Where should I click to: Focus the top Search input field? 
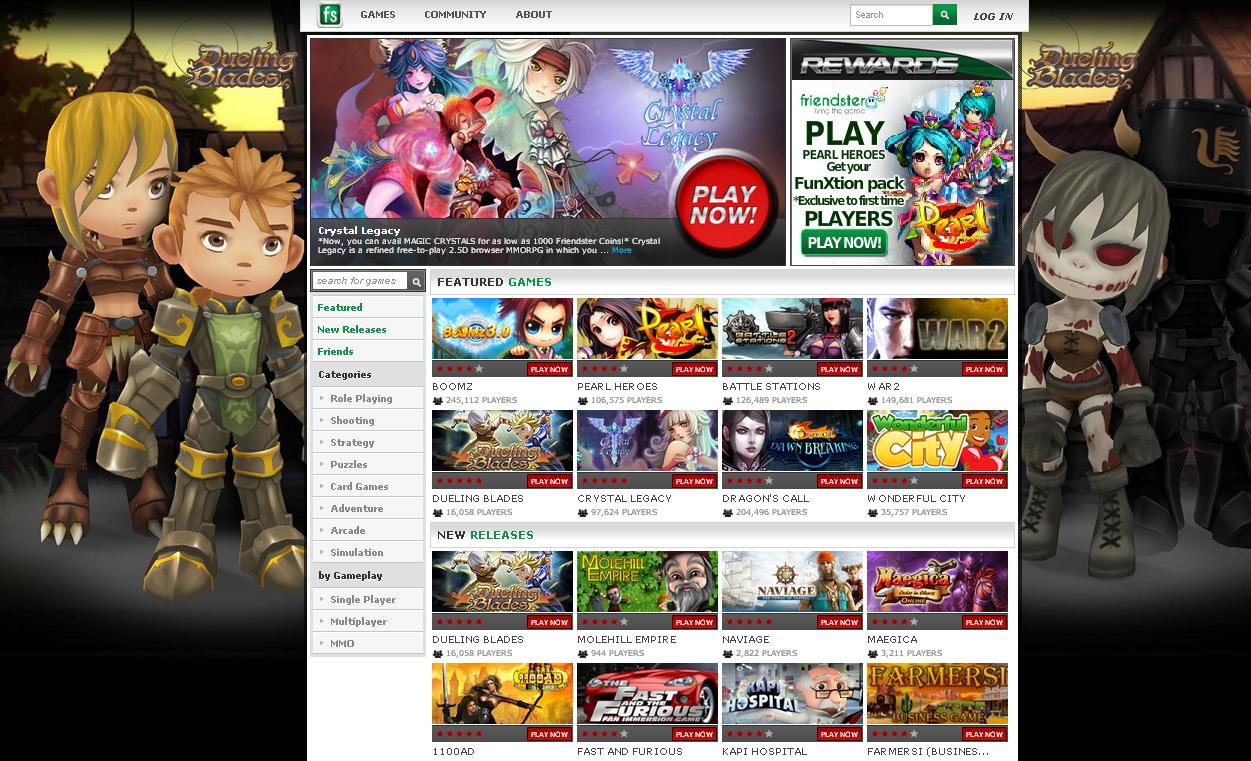click(x=891, y=15)
